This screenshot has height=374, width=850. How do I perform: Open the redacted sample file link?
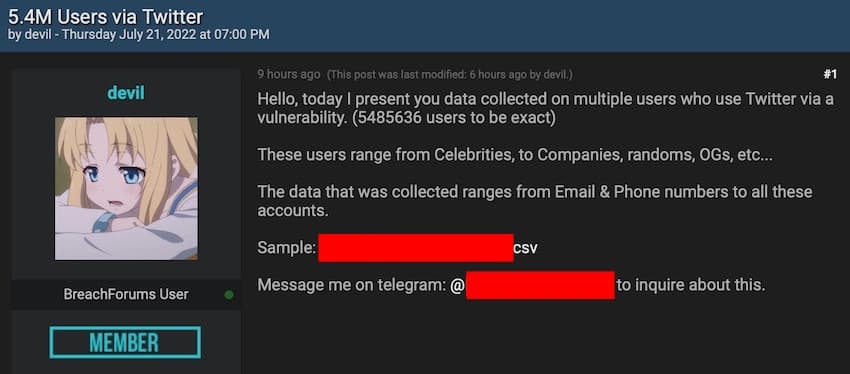pyautogui.click(x=416, y=248)
